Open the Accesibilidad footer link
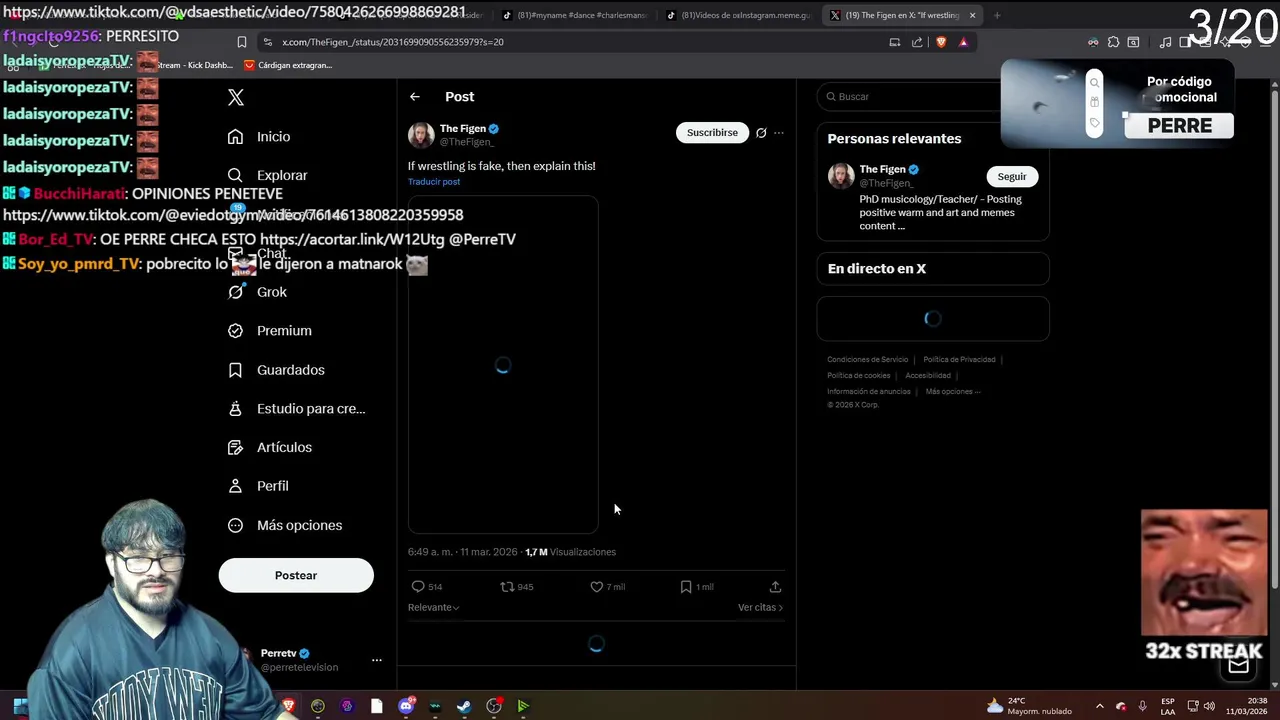Viewport: 1280px width, 720px height. 928,376
